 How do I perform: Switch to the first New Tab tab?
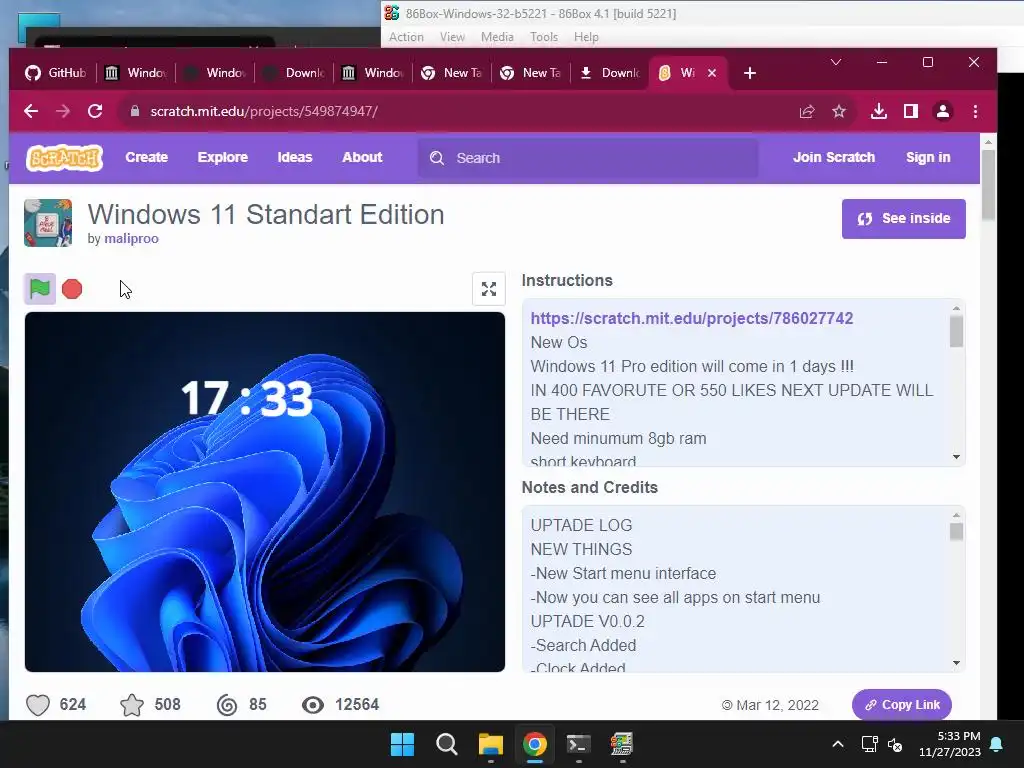(452, 73)
